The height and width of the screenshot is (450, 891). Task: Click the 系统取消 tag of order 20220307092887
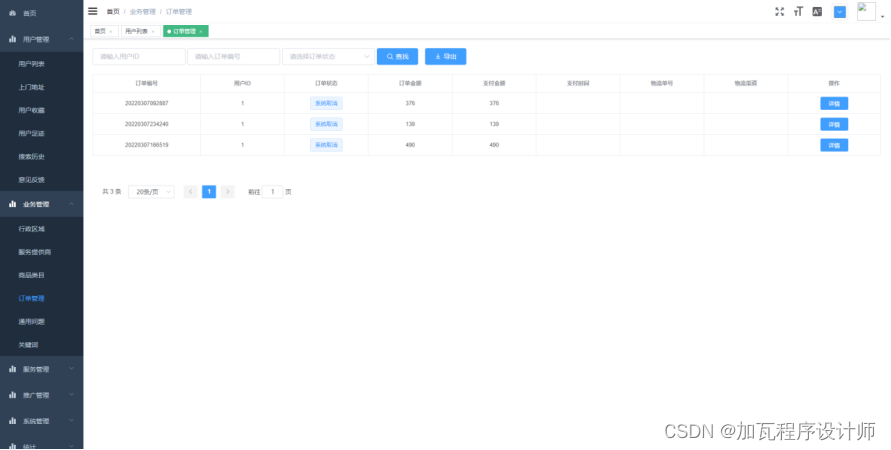point(326,103)
